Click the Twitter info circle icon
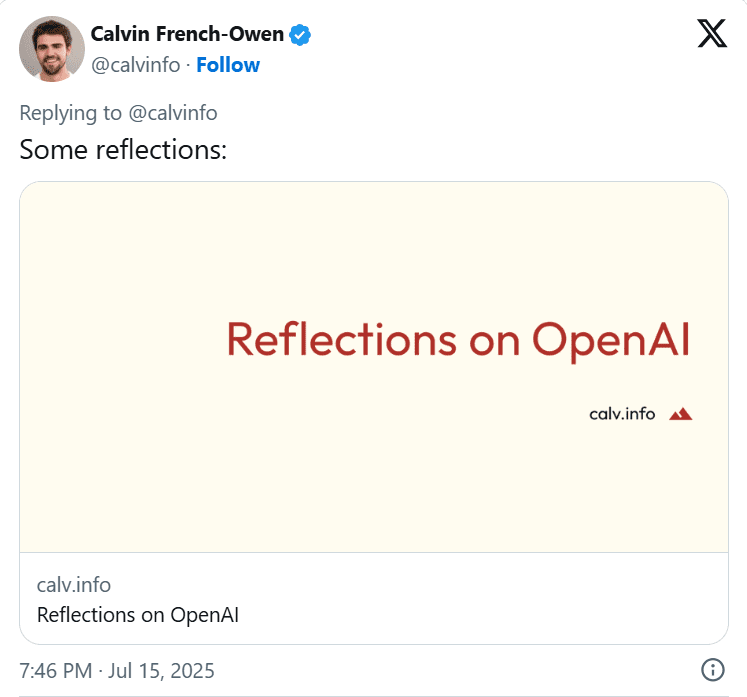Viewport: 747px width, 697px height. tap(712, 669)
